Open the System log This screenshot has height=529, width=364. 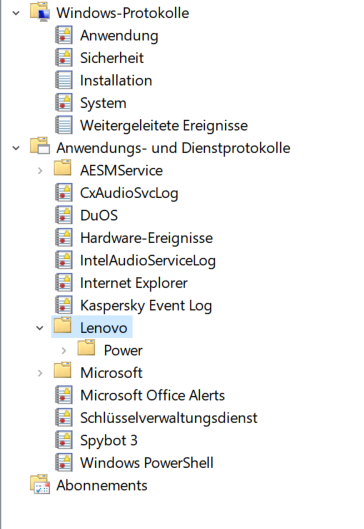pyautogui.click(x=103, y=103)
